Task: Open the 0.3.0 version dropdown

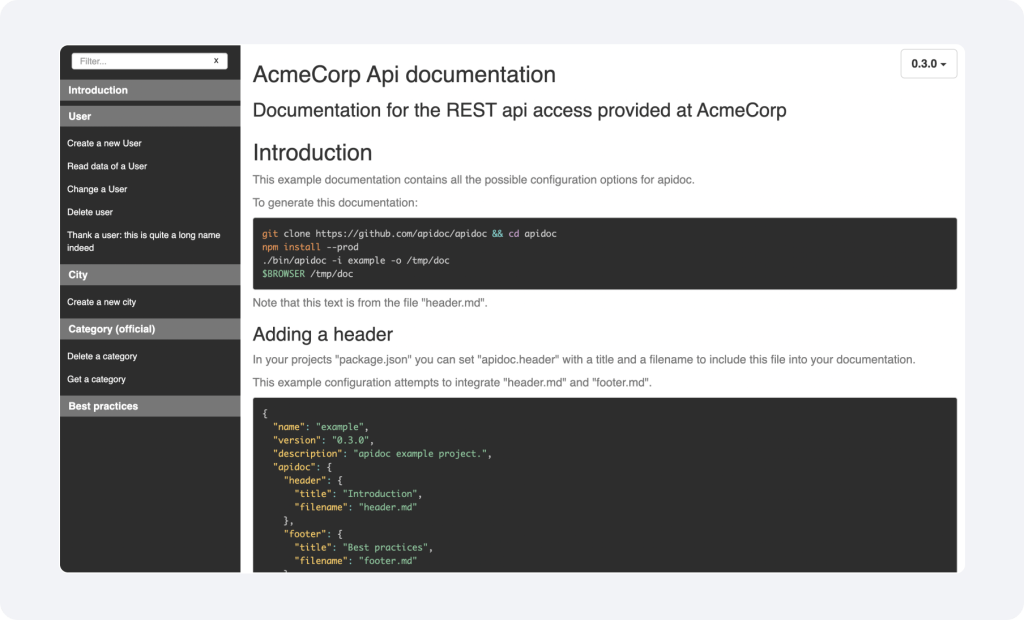Action: tap(929, 63)
